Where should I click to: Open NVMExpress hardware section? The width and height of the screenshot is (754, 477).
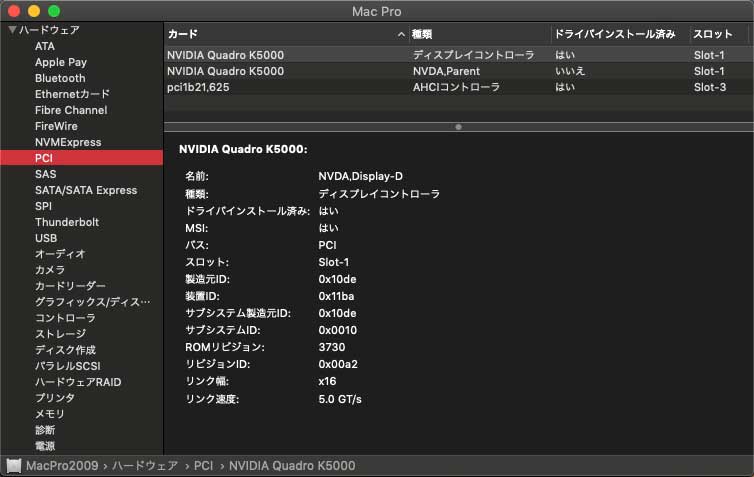(68, 142)
